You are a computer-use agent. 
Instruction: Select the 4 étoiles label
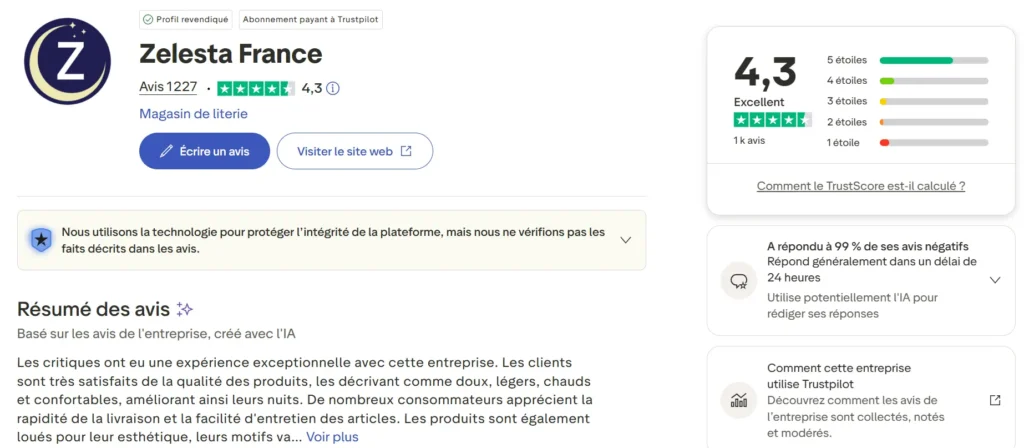[847, 81]
